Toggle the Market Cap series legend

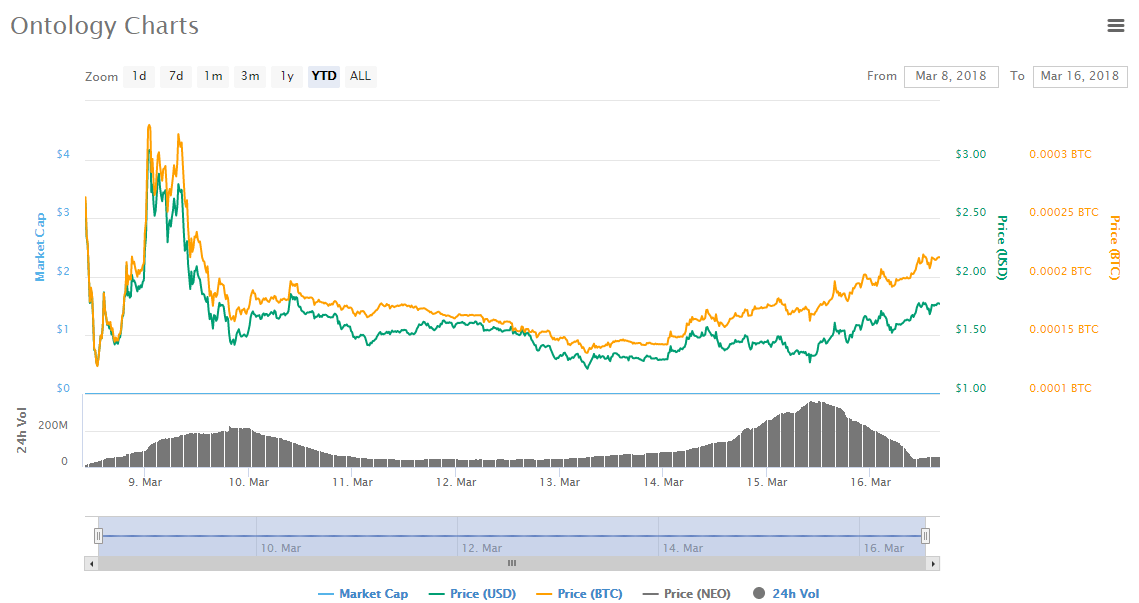[x=362, y=594]
